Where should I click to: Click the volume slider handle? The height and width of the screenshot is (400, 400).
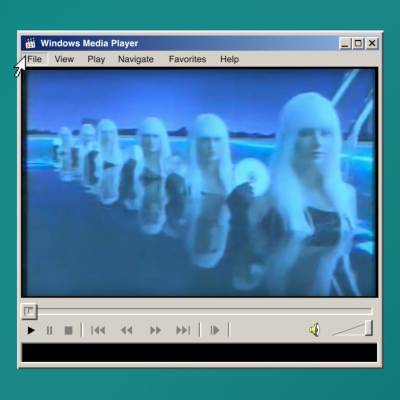(x=368, y=328)
